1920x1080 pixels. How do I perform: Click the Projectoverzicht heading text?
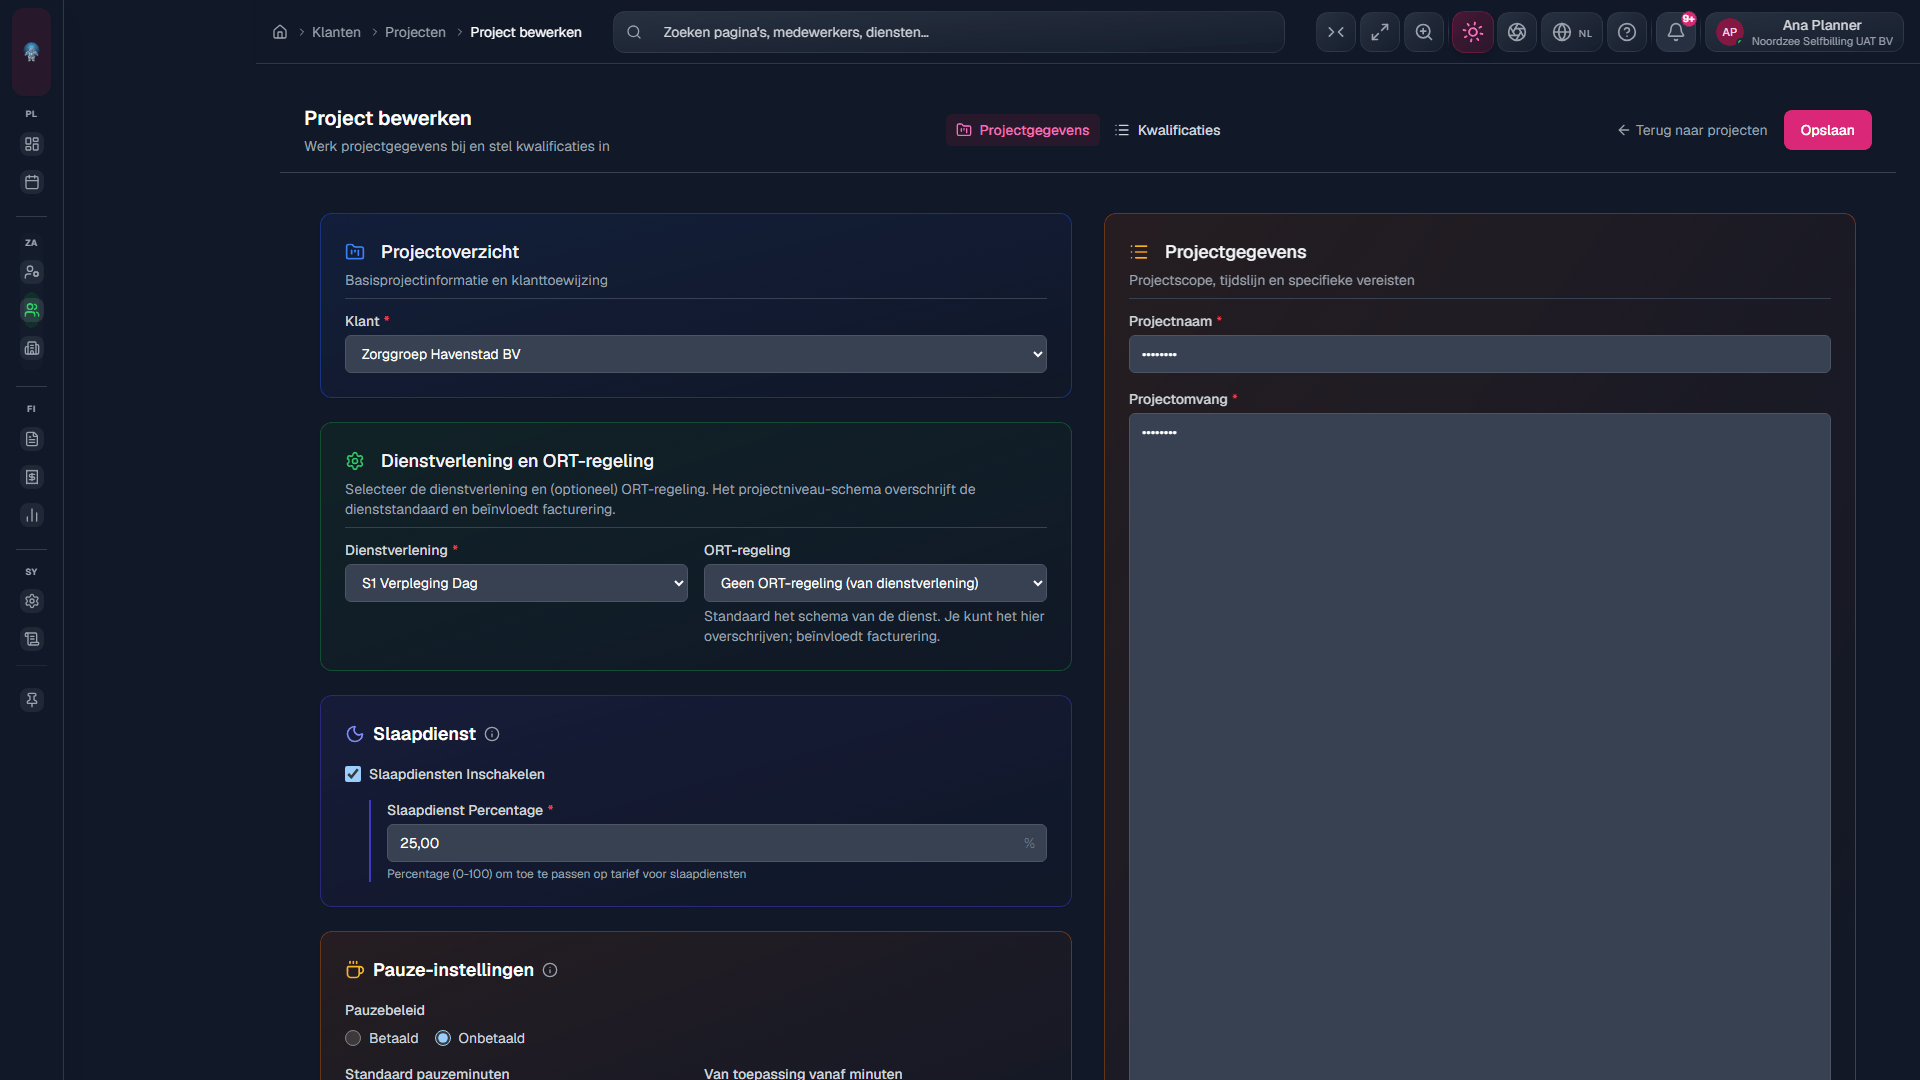pyautogui.click(x=450, y=252)
